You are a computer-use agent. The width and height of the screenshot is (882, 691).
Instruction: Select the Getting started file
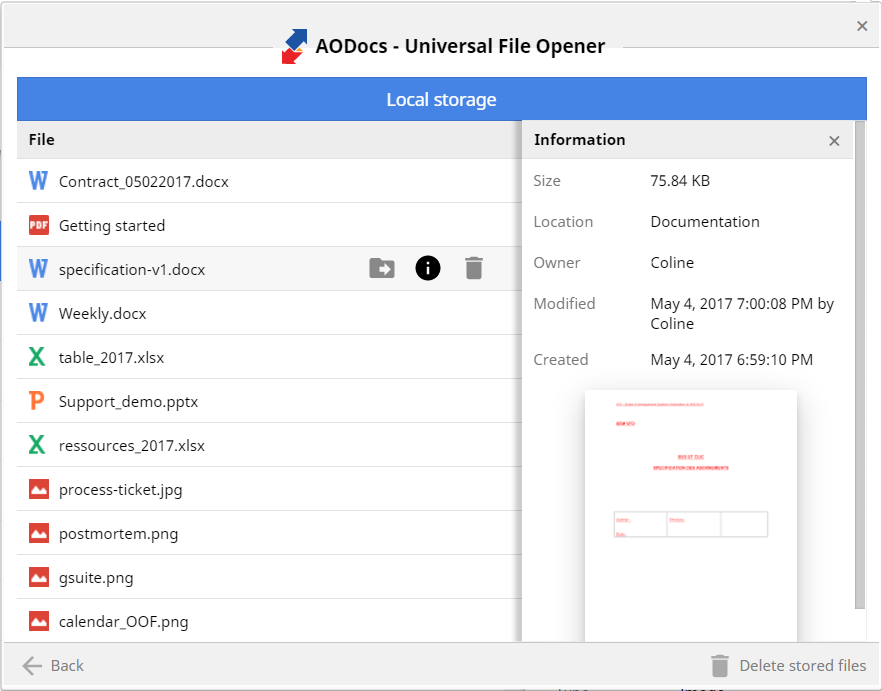click(x=269, y=225)
